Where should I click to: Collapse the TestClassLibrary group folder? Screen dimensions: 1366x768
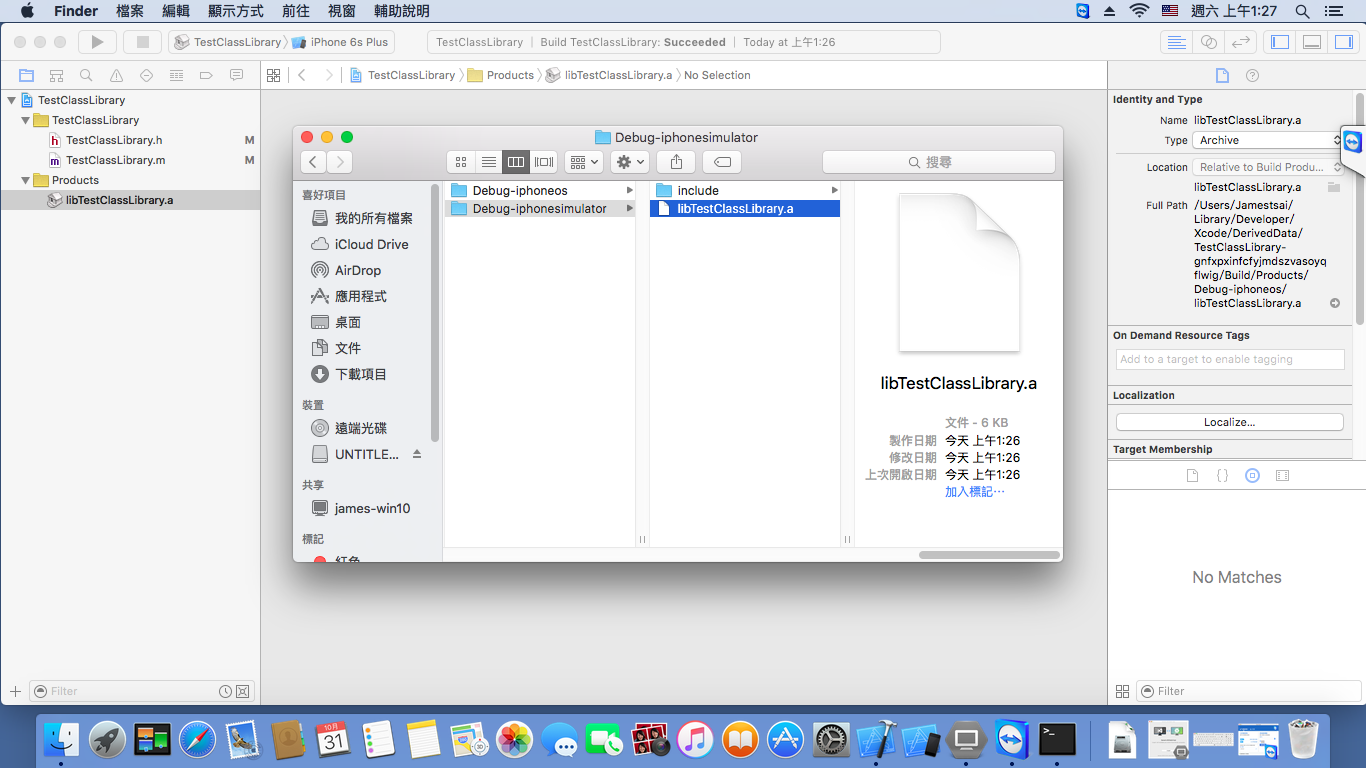(26, 120)
